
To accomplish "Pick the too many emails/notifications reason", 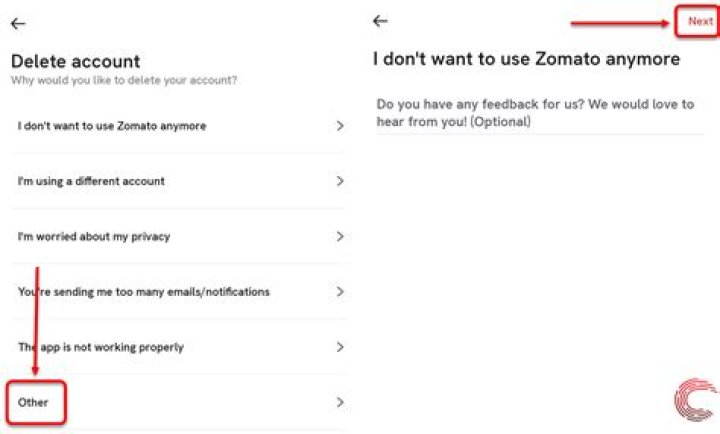I will [143, 292].
